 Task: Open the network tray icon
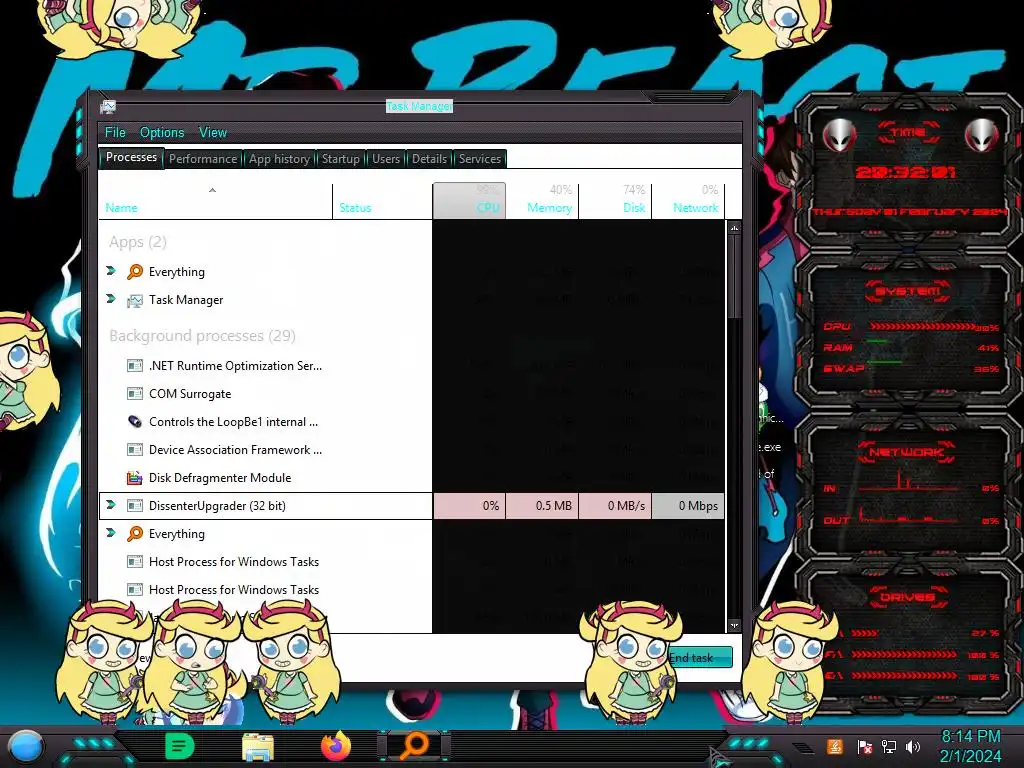pos(889,747)
